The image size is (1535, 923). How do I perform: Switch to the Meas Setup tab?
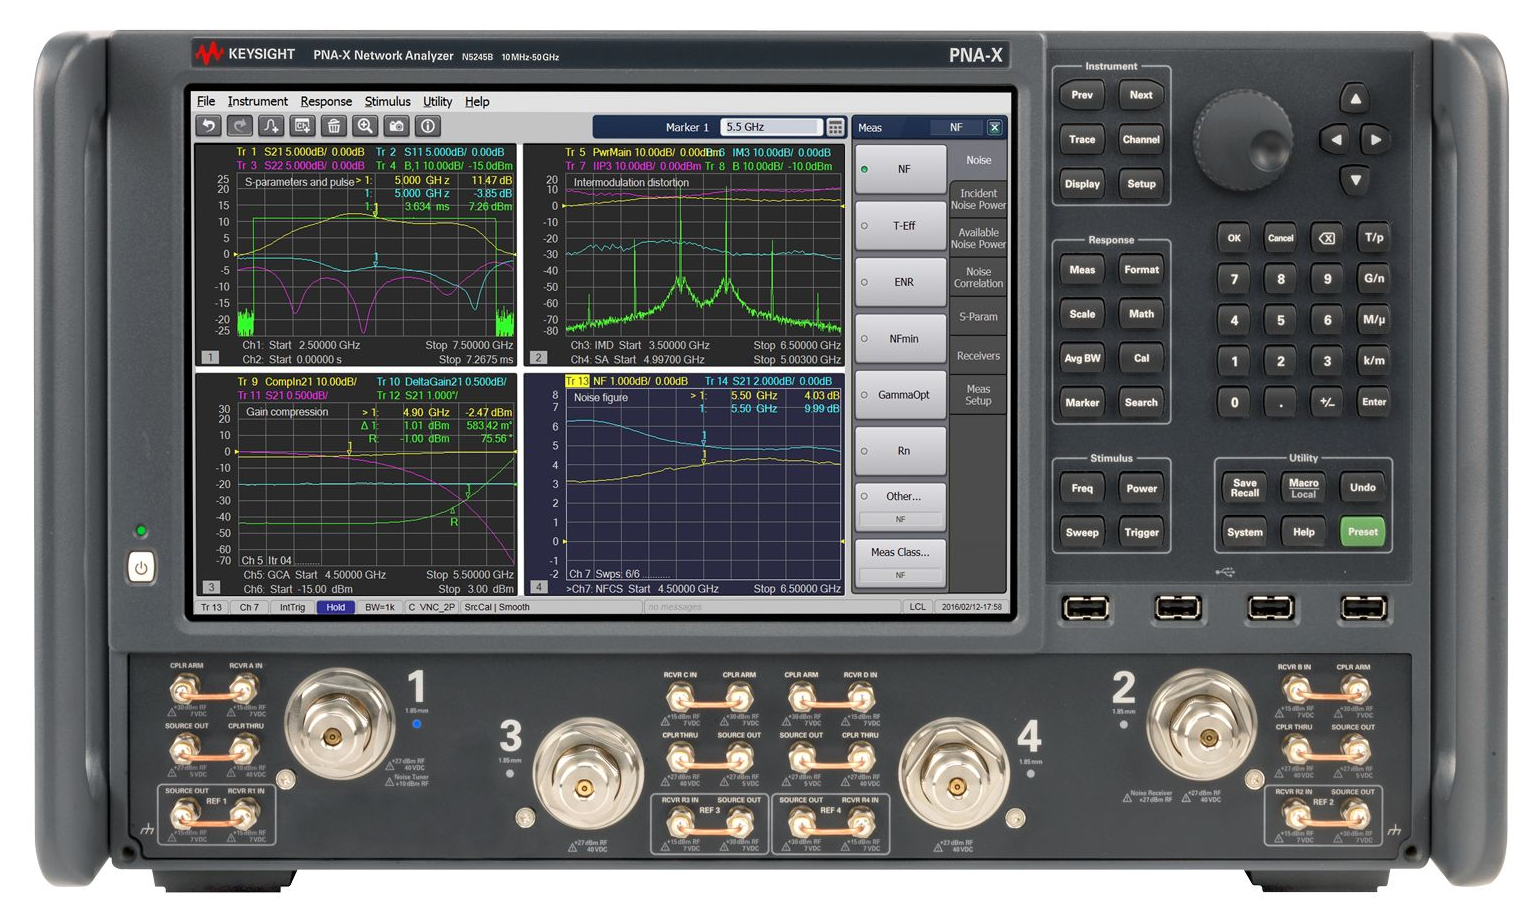(978, 395)
